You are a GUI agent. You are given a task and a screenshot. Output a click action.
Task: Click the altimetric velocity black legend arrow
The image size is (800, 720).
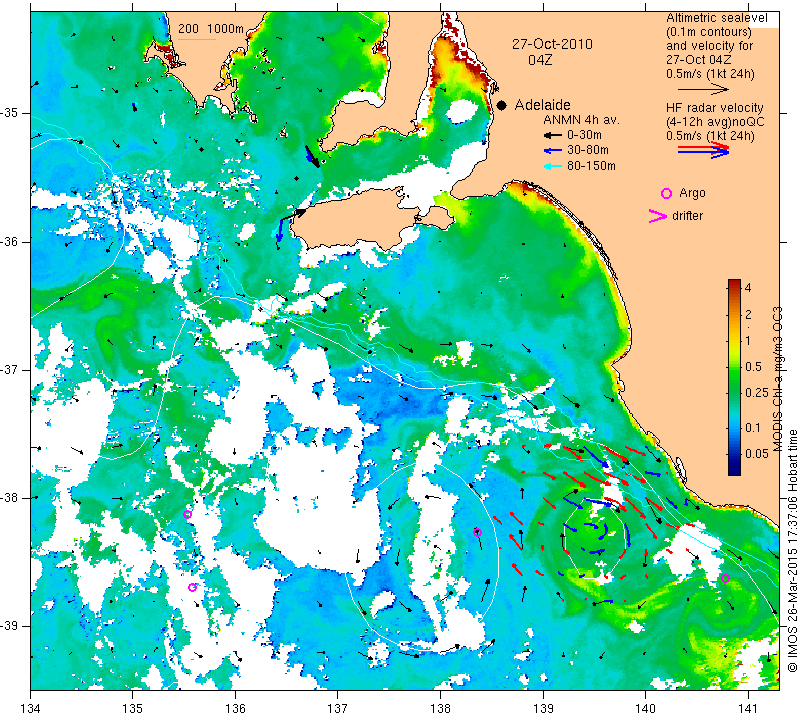(x=704, y=89)
